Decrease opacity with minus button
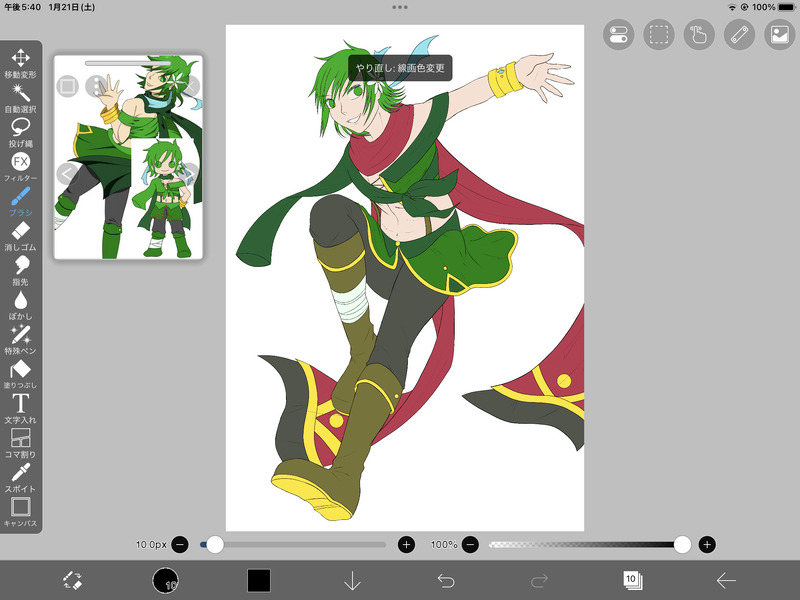The height and width of the screenshot is (600, 800). pyautogui.click(x=470, y=544)
